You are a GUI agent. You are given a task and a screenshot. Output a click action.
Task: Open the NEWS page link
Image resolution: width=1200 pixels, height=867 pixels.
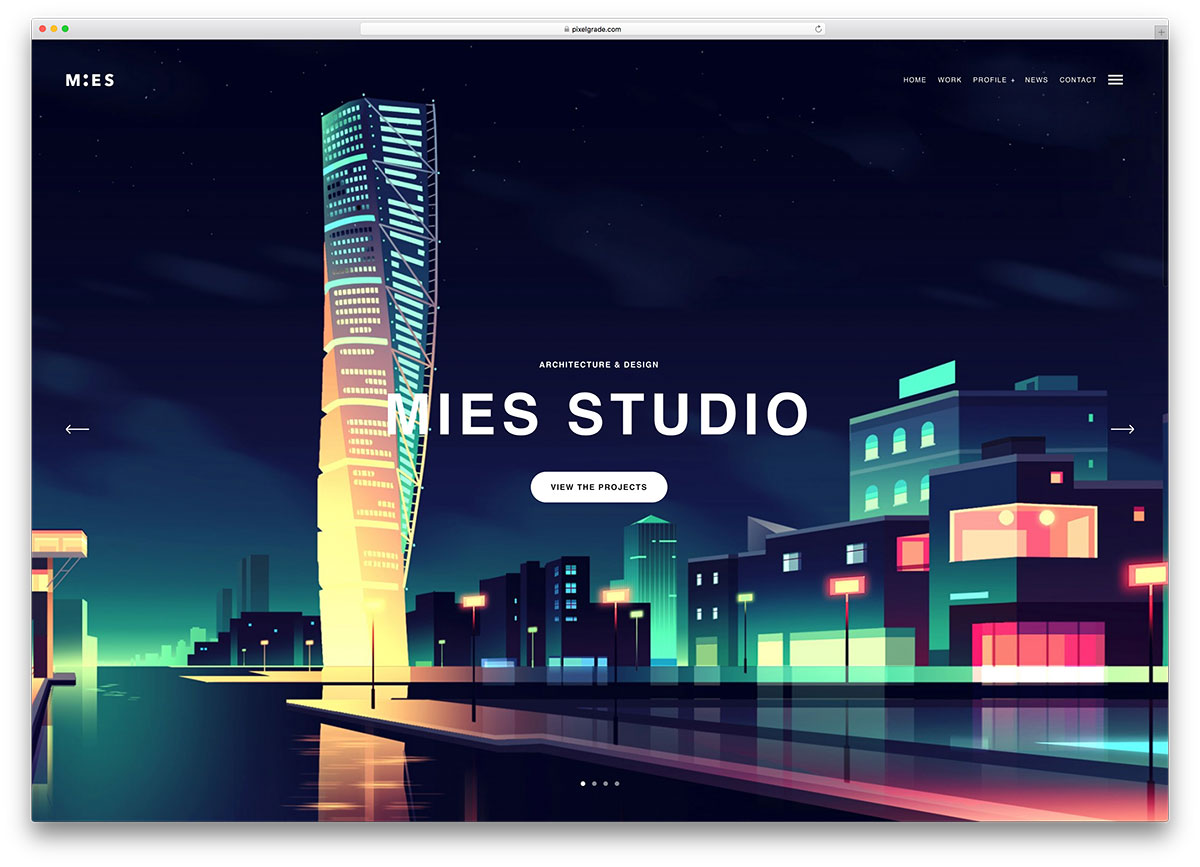click(x=1036, y=80)
